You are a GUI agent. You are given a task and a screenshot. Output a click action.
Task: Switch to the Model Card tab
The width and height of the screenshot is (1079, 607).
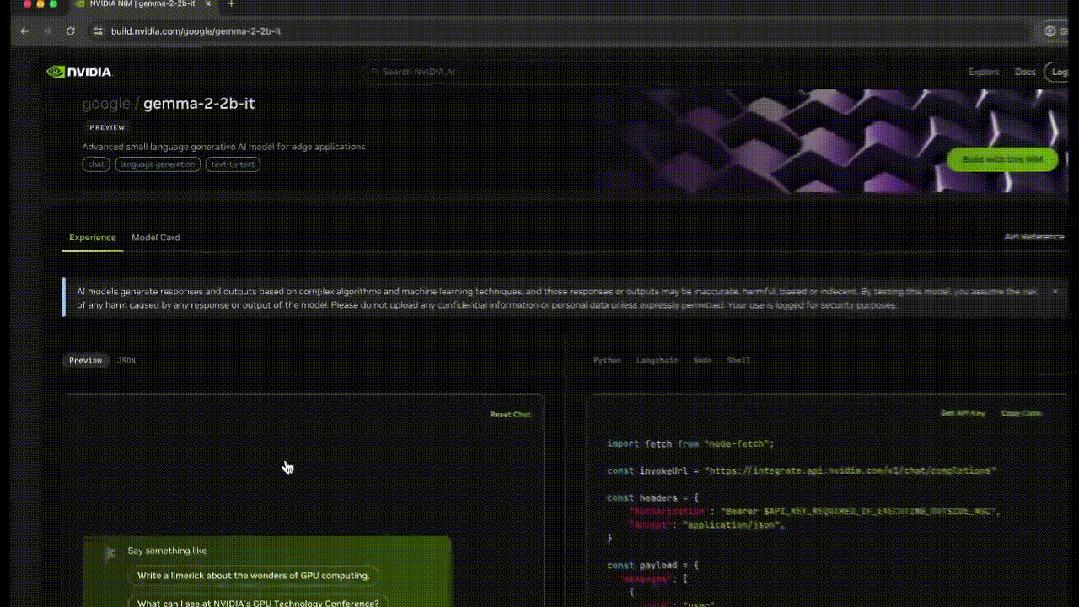coord(156,237)
